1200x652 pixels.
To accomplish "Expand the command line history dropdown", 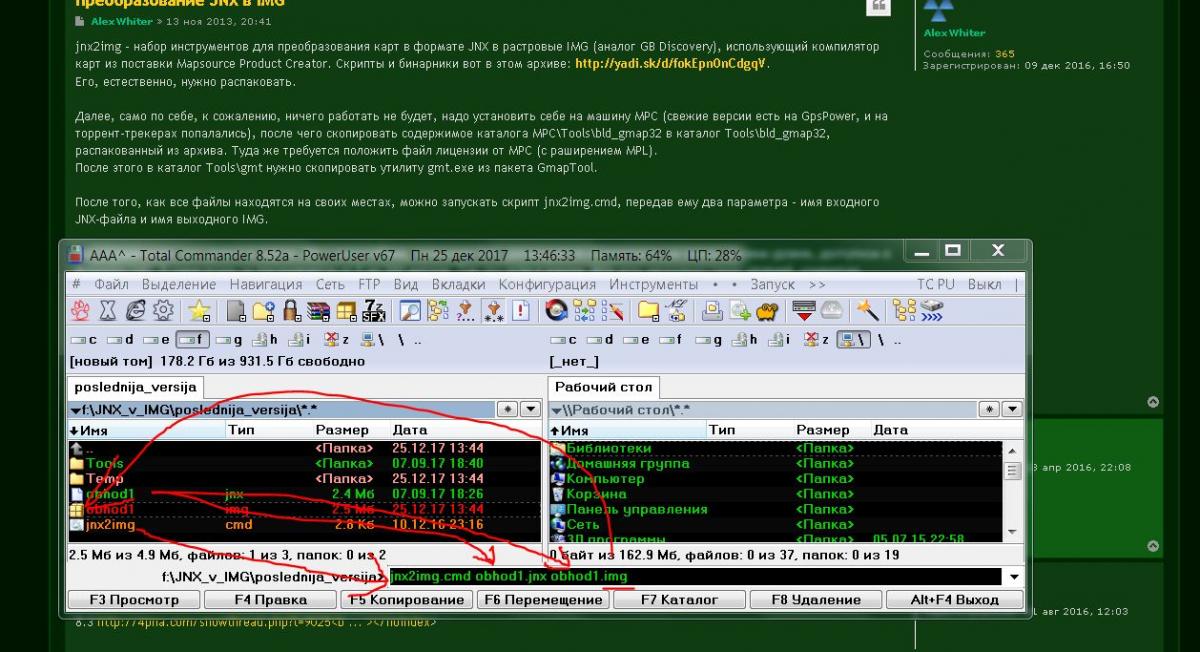I will 1015,576.
